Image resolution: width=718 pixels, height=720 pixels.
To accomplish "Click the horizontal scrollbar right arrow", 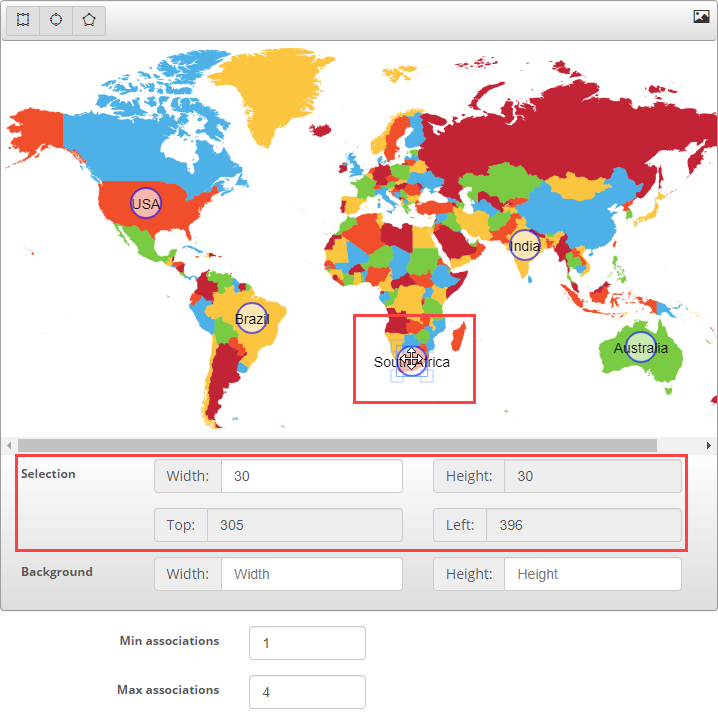I will pos(709,445).
